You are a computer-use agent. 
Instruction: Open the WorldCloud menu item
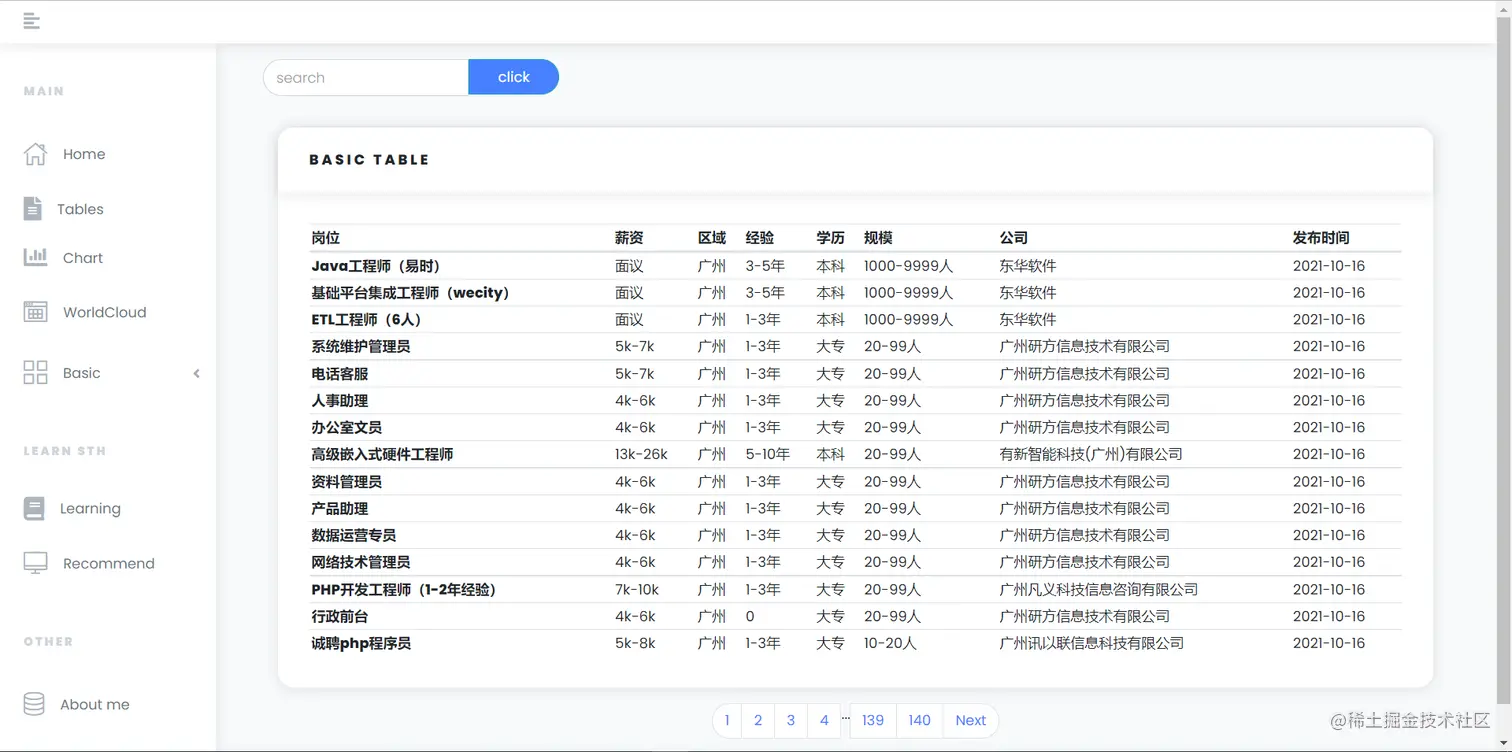click(x=105, y=312)
